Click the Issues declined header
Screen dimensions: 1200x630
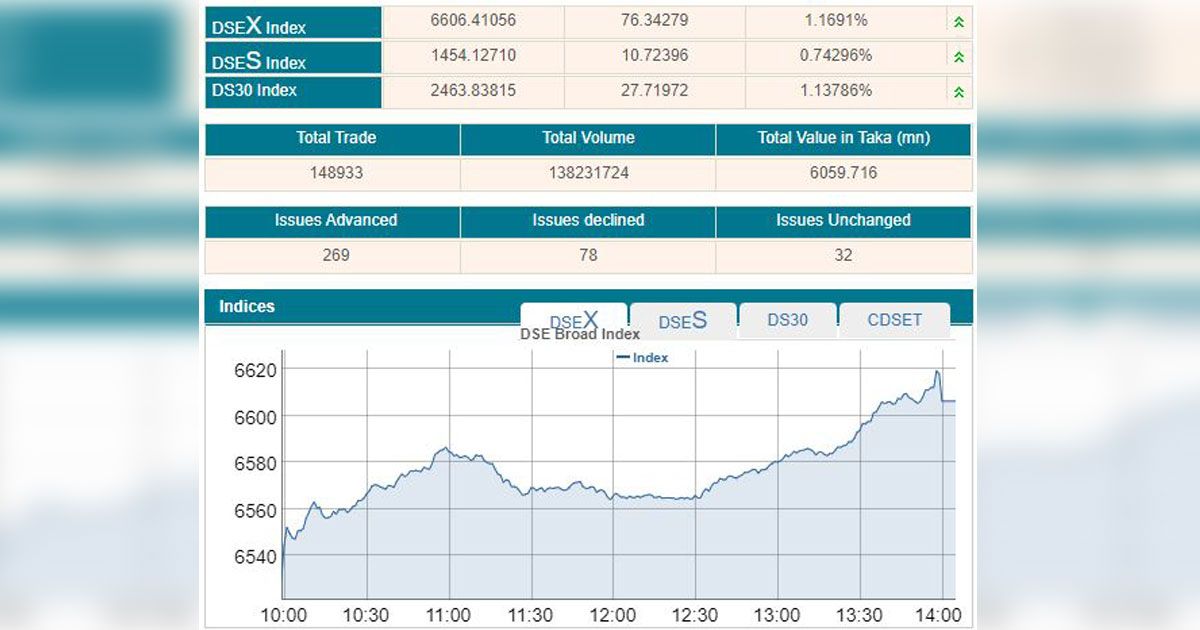point(588,220)
